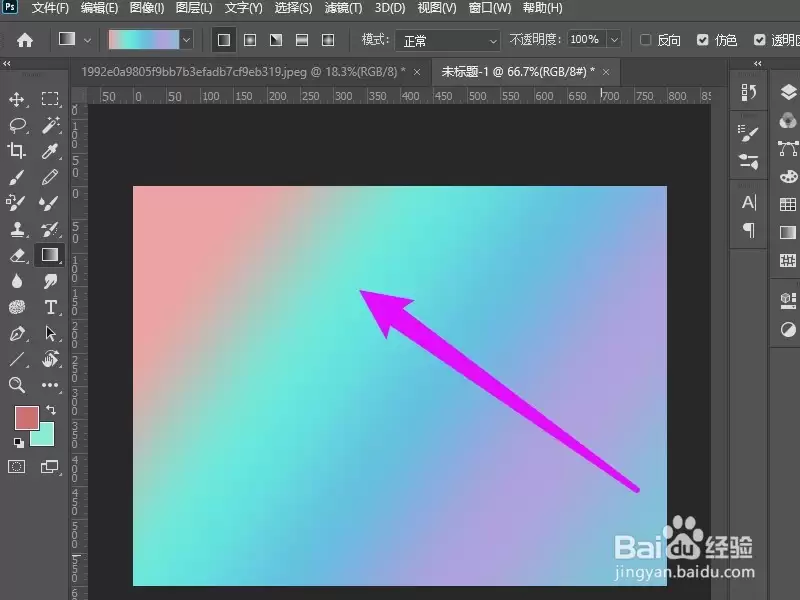
Task: Select the Pen tool
Action: tap(17, 334)
